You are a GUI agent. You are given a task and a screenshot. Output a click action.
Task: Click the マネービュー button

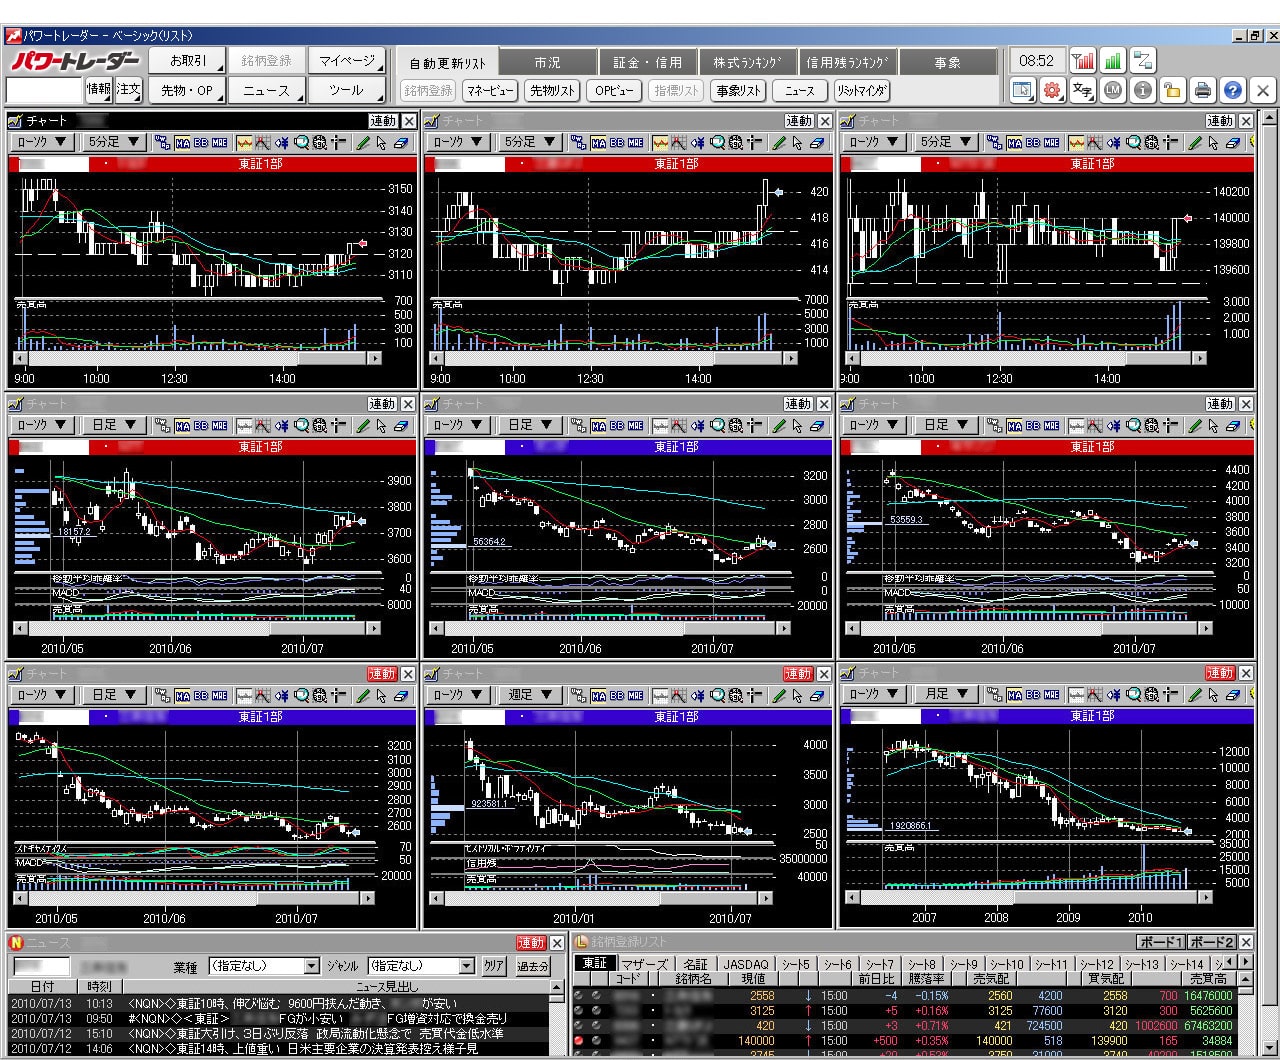click(490, 91)
